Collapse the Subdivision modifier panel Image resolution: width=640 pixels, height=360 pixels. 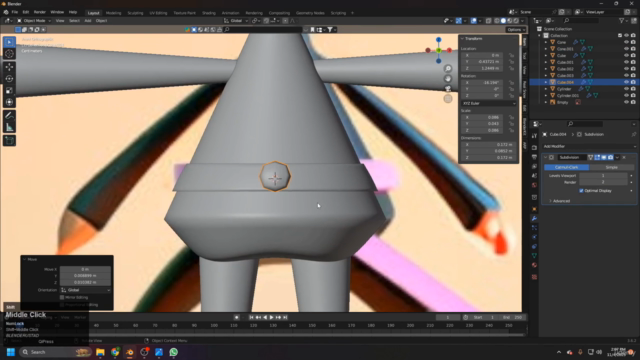[x=546, y=157]
